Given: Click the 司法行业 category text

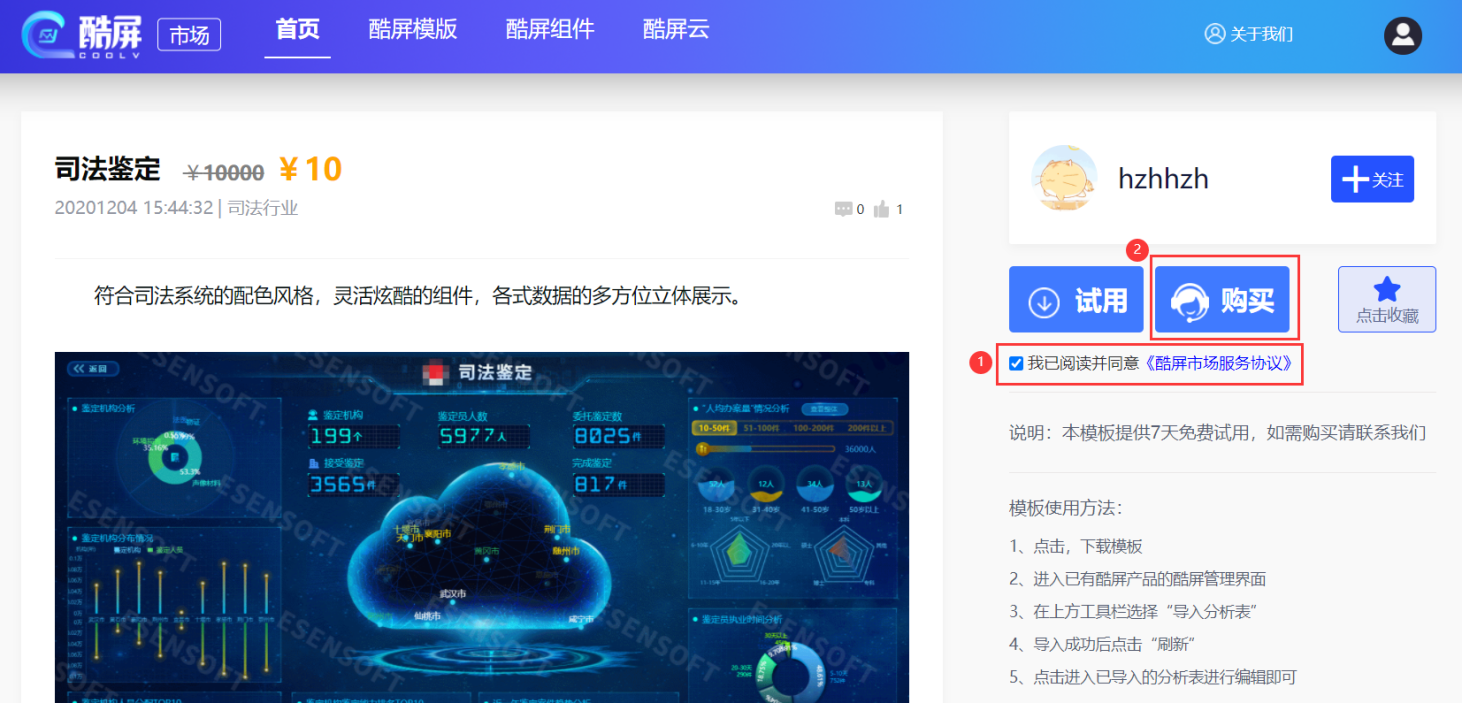Looking at the screenshot, I should click(263, 208).
